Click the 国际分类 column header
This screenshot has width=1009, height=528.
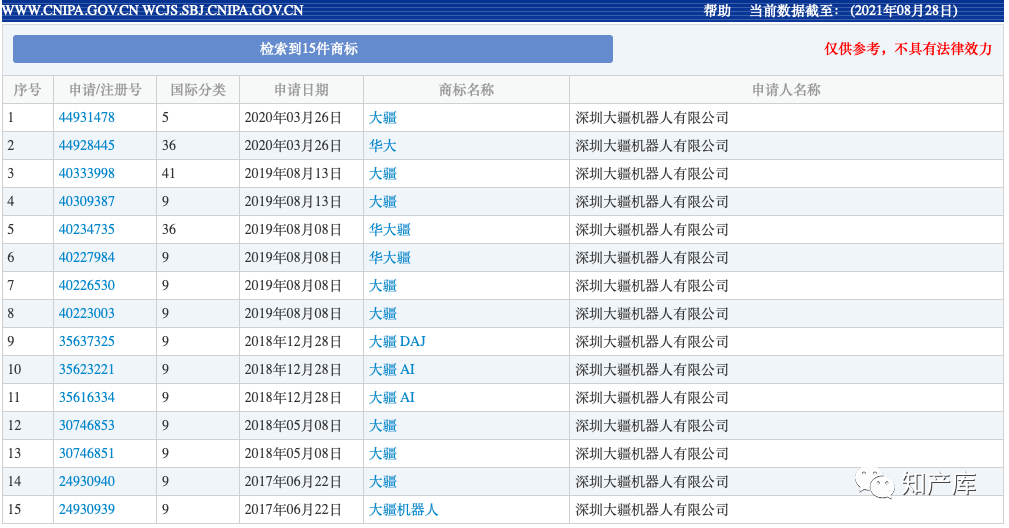[198, 90]
